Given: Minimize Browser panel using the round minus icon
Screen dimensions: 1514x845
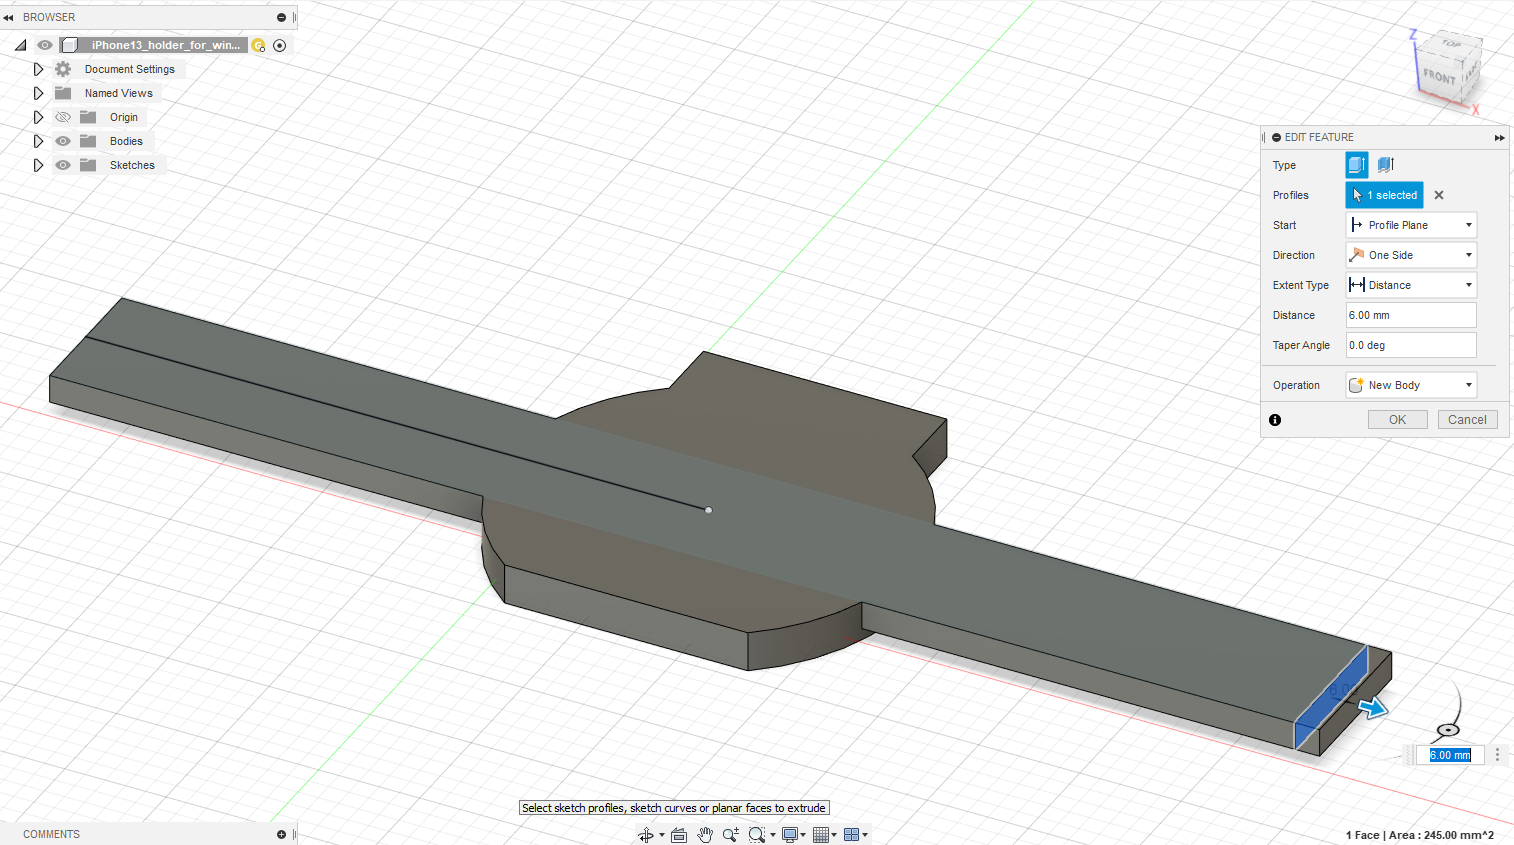Looking at the screenshot, I should pos(281,17).
